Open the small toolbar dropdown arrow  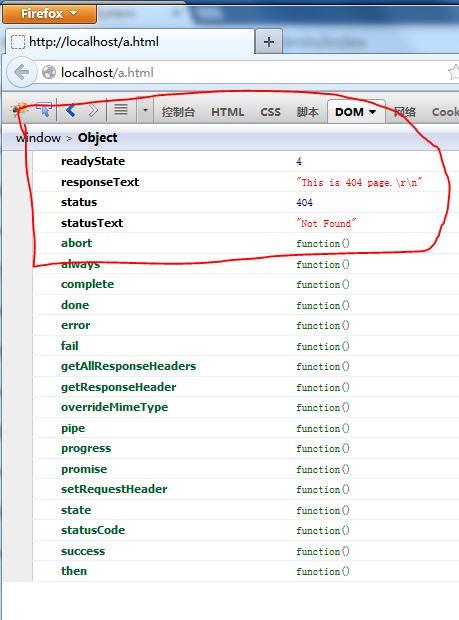(145, 110)
